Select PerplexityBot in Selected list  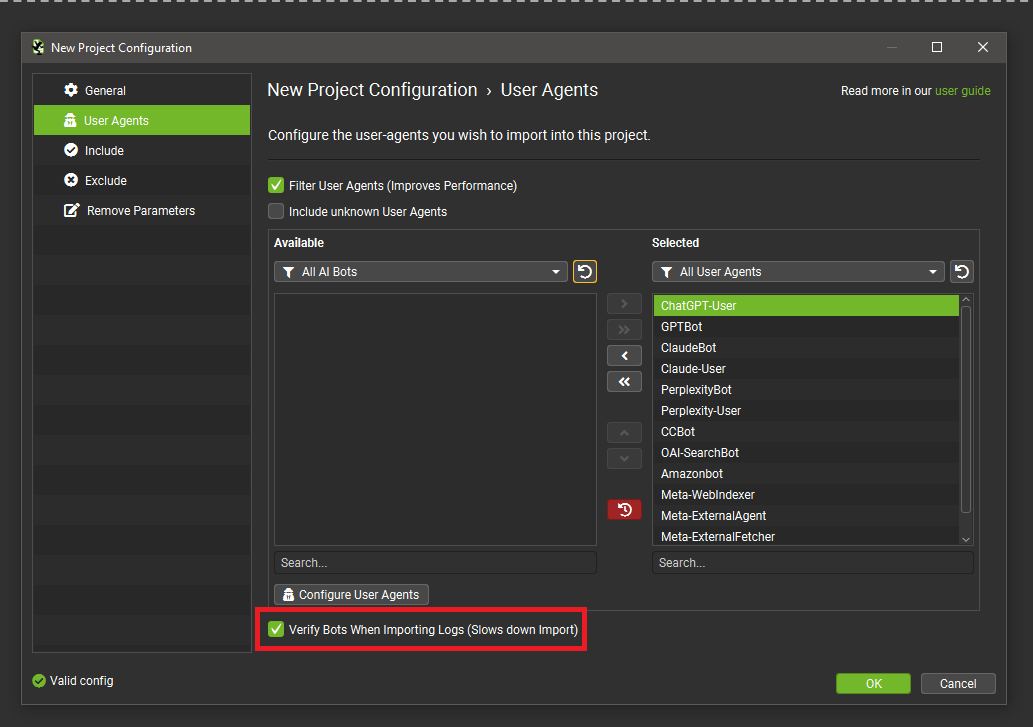pyautogui.click(x=806, y=390)
